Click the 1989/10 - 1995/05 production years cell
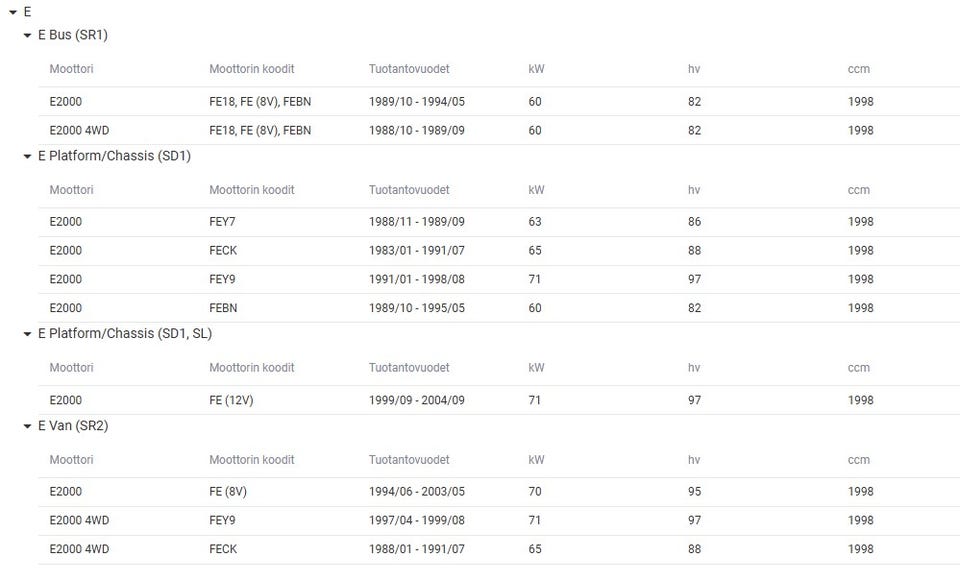 (416, 308)
